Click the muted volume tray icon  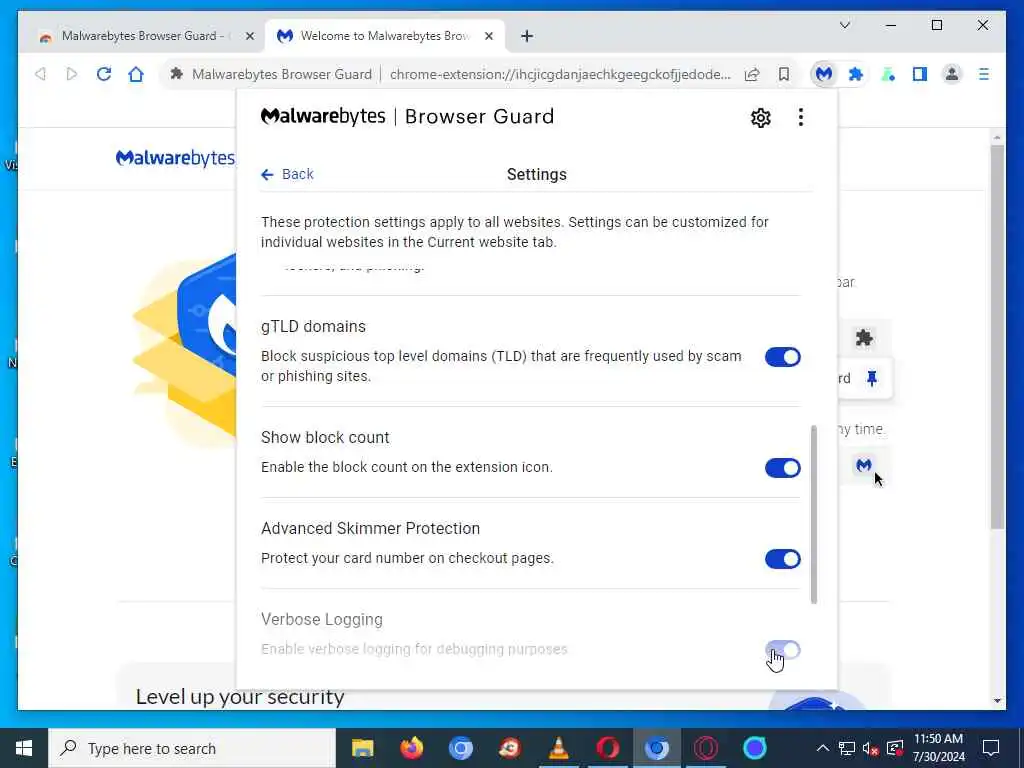(x=871, y=748)
